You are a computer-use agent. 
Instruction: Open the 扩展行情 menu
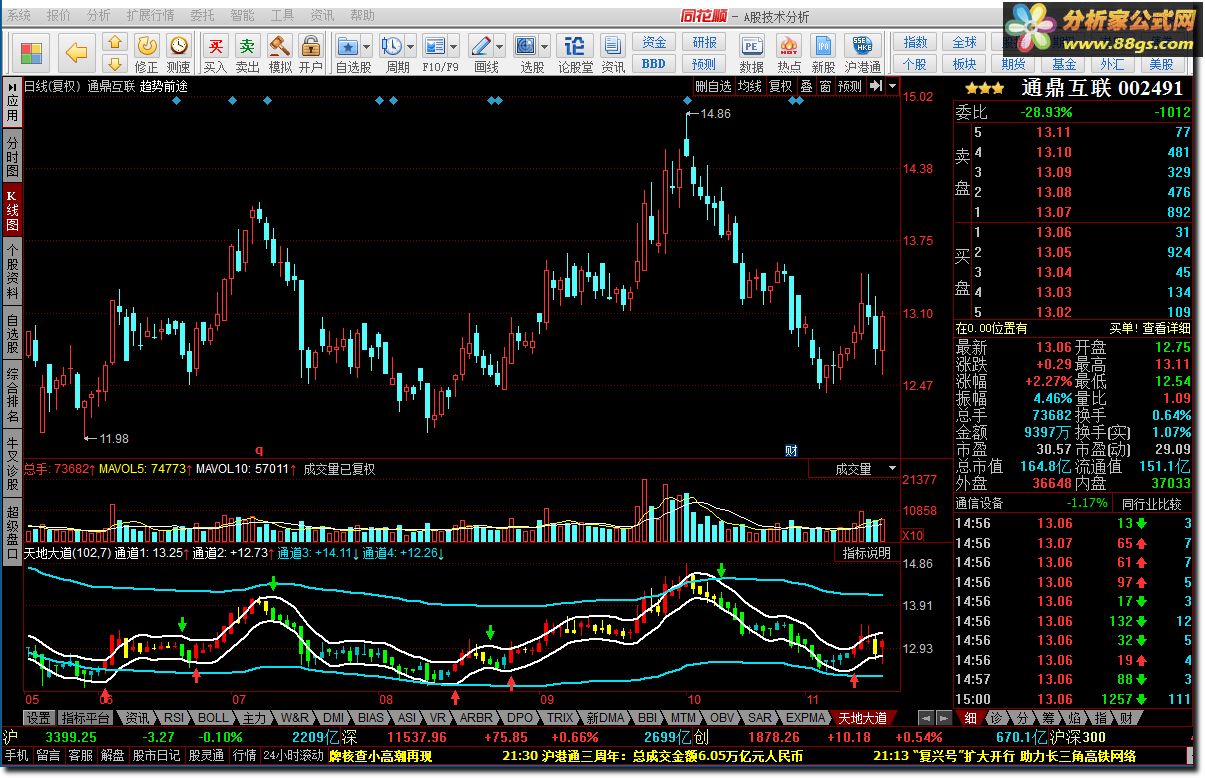point(150,16)
